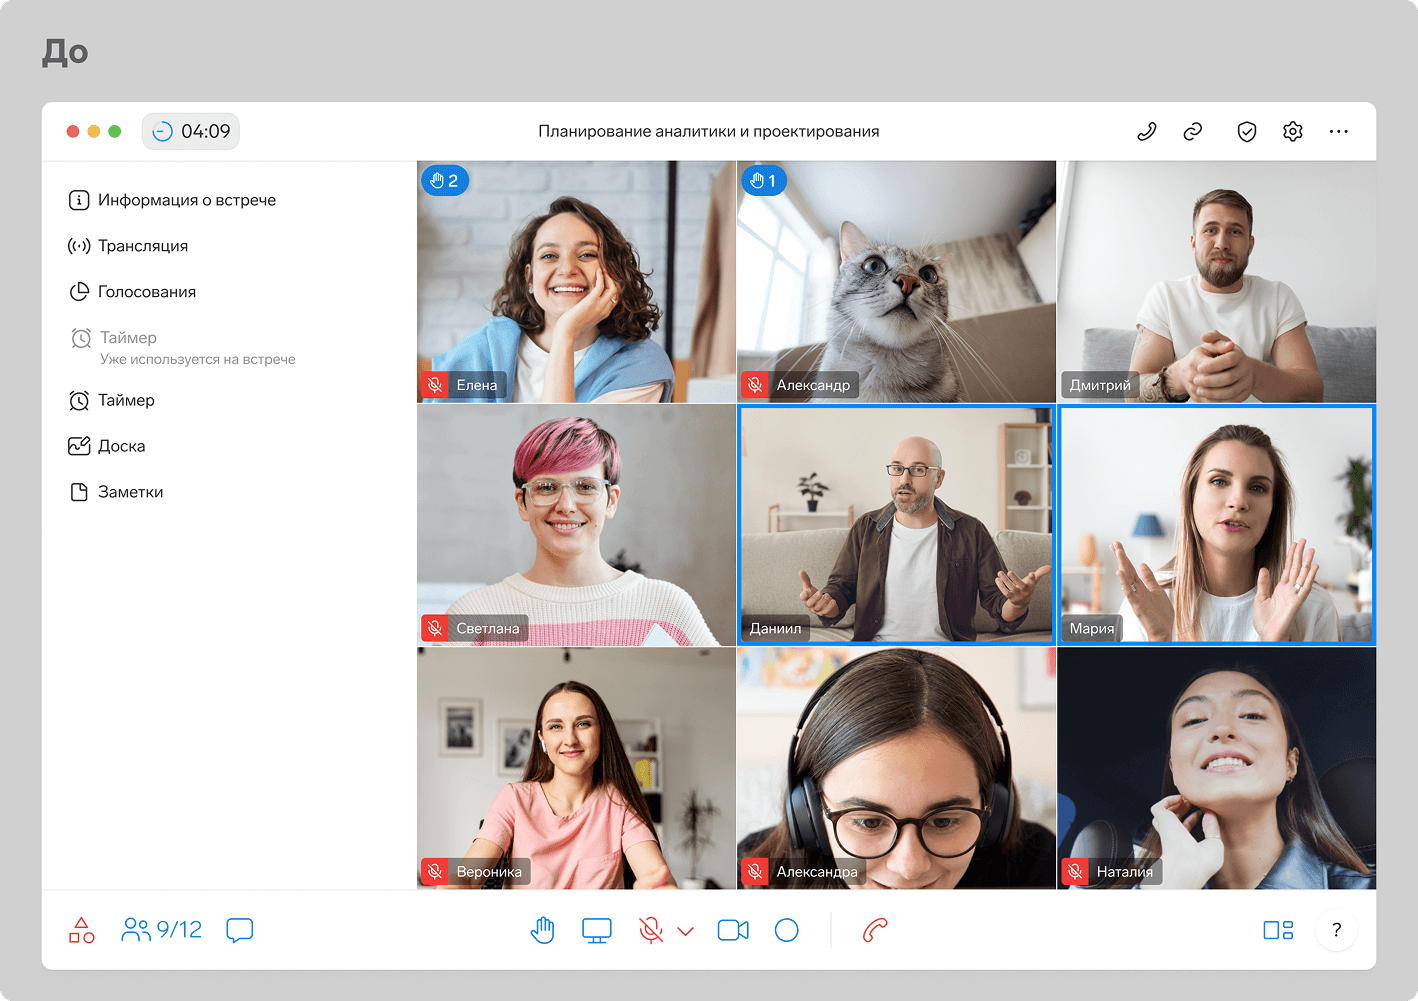
Task: Select Вероника's video tile
Action: 576,768
